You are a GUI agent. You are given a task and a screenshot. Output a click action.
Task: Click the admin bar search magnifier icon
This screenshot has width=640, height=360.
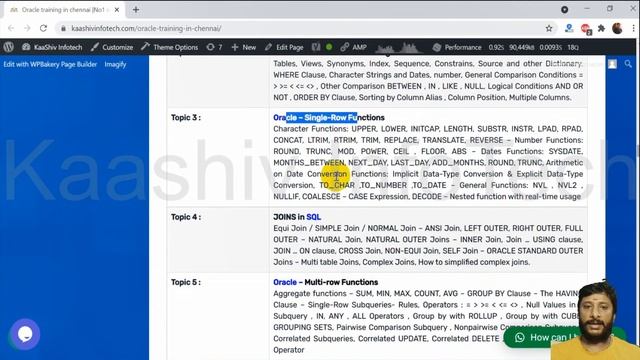point(628,64)
